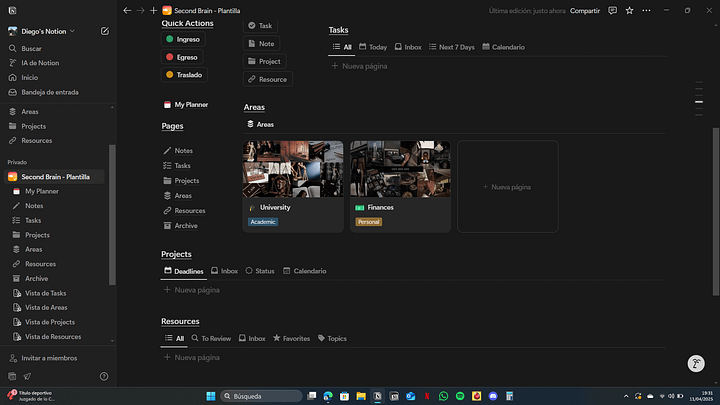Switch Projects to Inbox tab

[225, 271]
